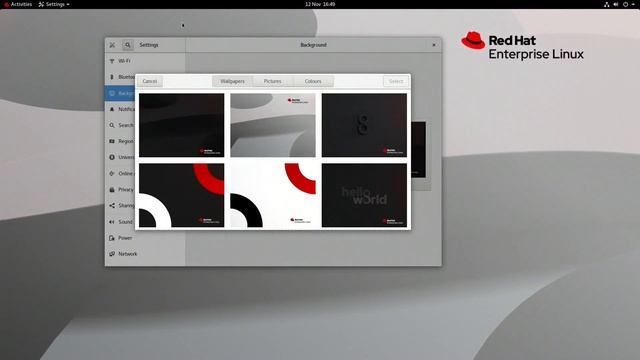The width and height of the screenshot is (640, 360).
Task: Click the Sharing icon in sidebar
Action: coord(112,205)
